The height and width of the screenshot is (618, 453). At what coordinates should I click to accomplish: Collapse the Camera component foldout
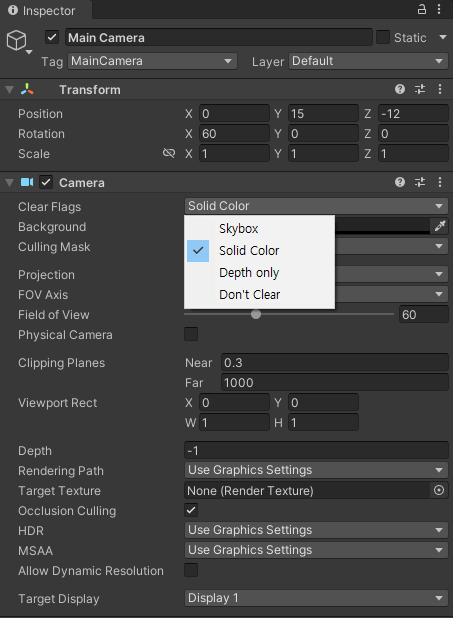tap(9, 182)
